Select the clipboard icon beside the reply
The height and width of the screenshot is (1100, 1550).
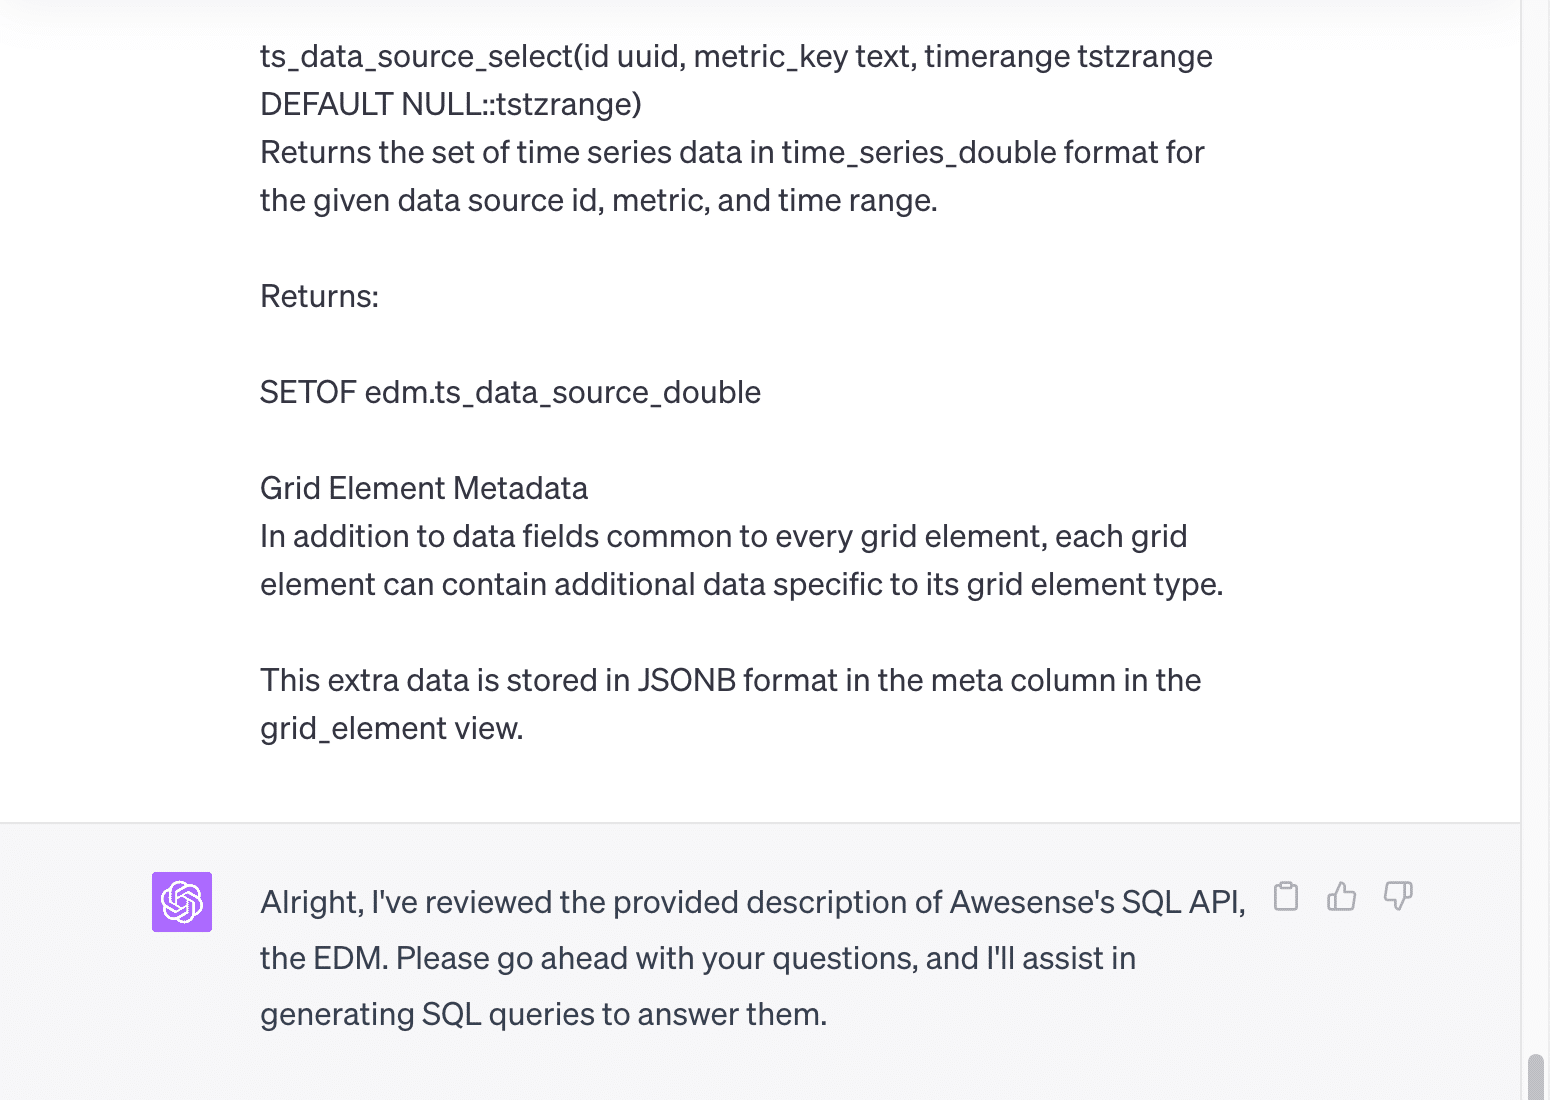1286,897
